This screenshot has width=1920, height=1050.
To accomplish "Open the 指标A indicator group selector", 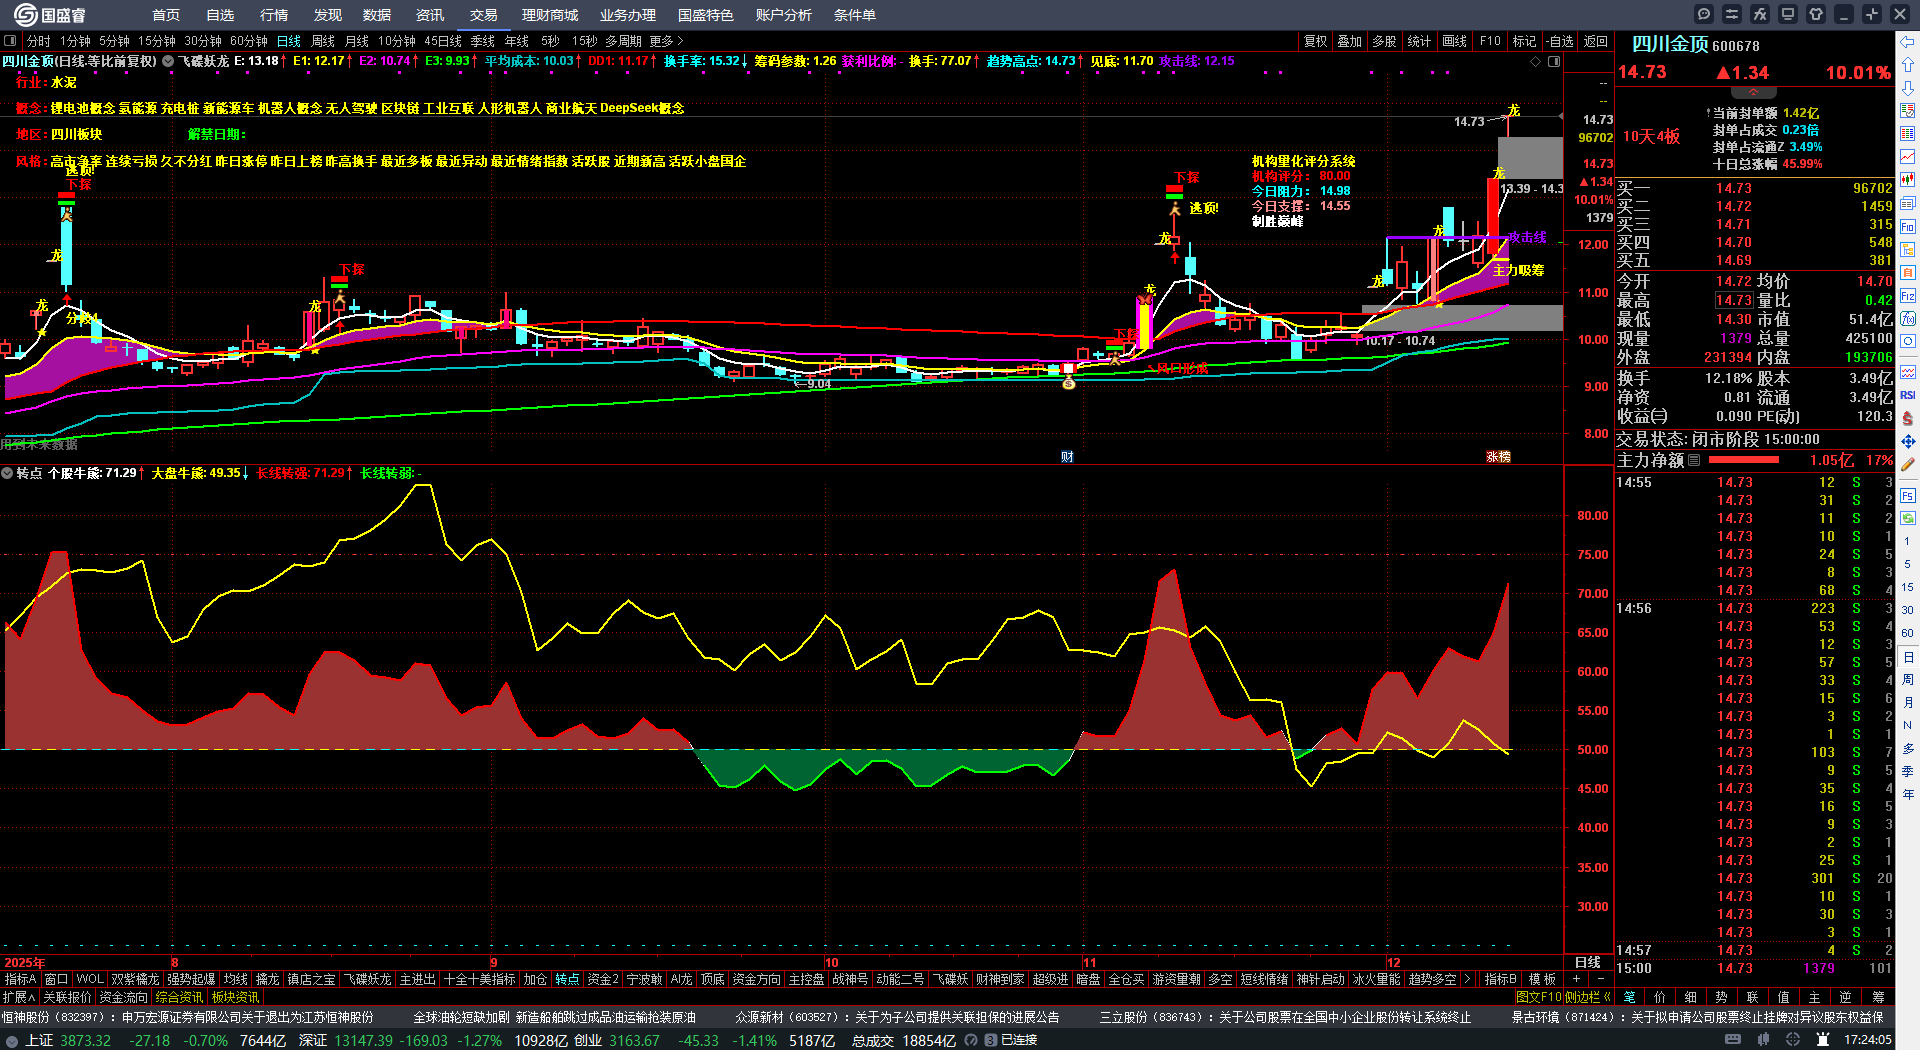I will 20,980.
